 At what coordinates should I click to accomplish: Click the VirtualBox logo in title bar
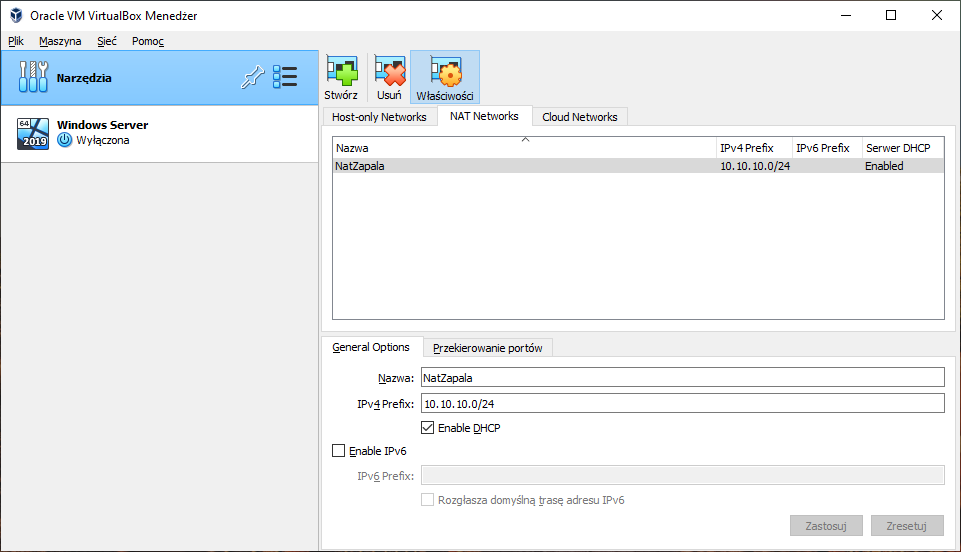click(x=16, y=15)
